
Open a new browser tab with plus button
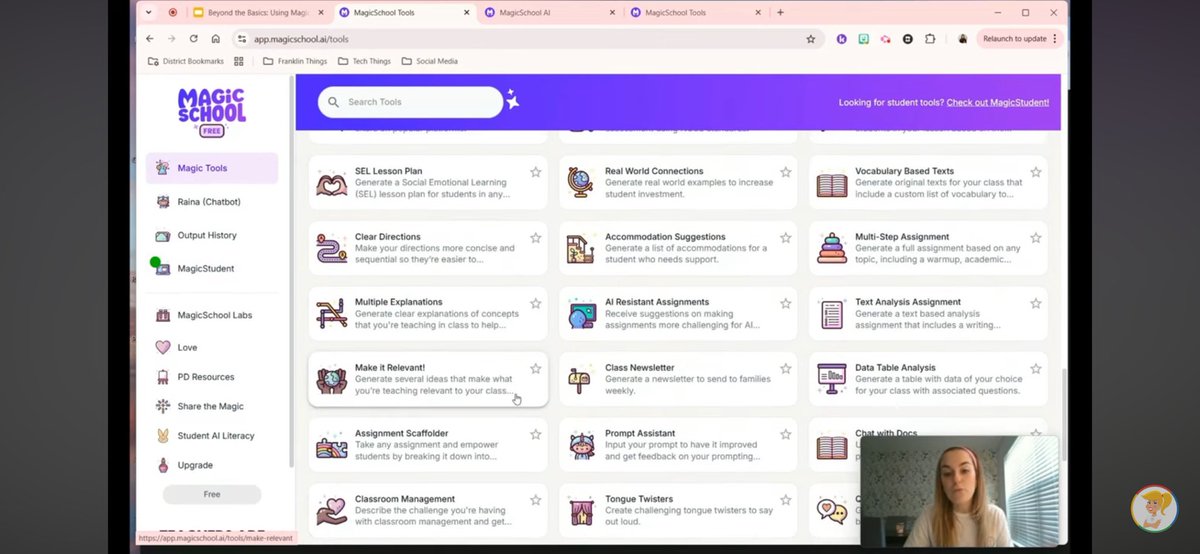click(780, 13)
